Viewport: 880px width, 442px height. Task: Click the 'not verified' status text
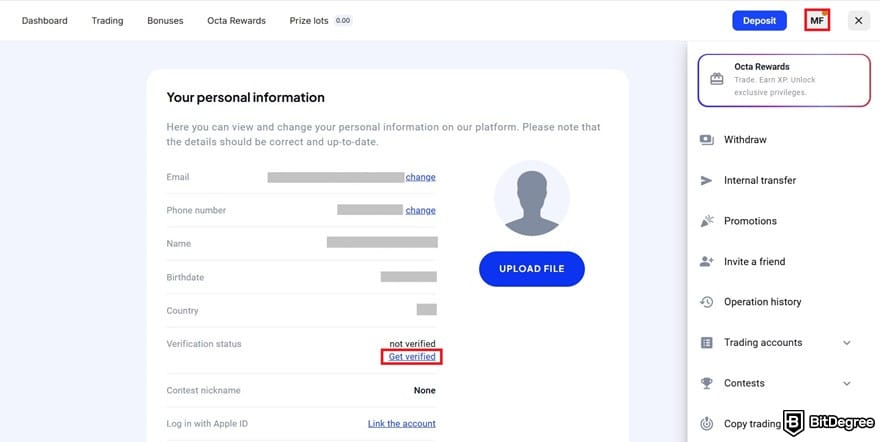click(412, 344)
